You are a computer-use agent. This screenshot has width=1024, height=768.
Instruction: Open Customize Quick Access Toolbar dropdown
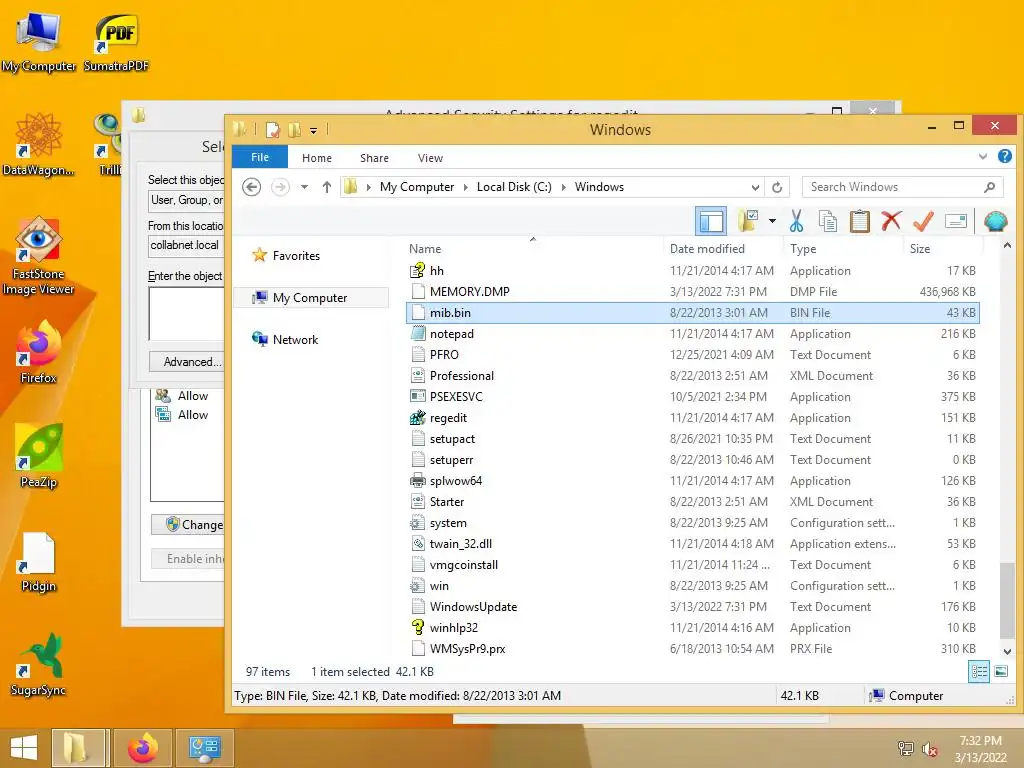[x=313, y=131]
